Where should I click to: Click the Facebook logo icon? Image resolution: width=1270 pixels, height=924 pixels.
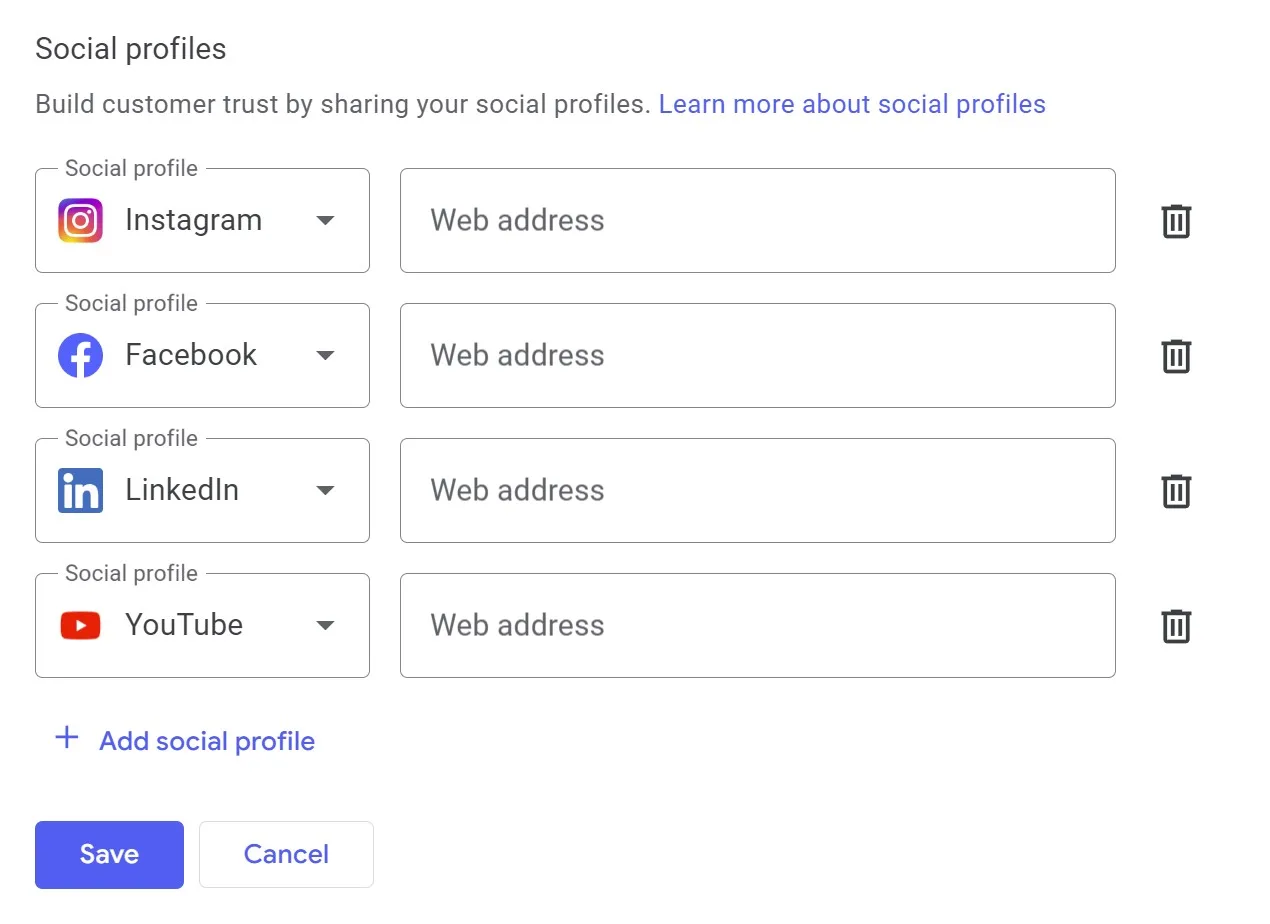tap(80, 355)
